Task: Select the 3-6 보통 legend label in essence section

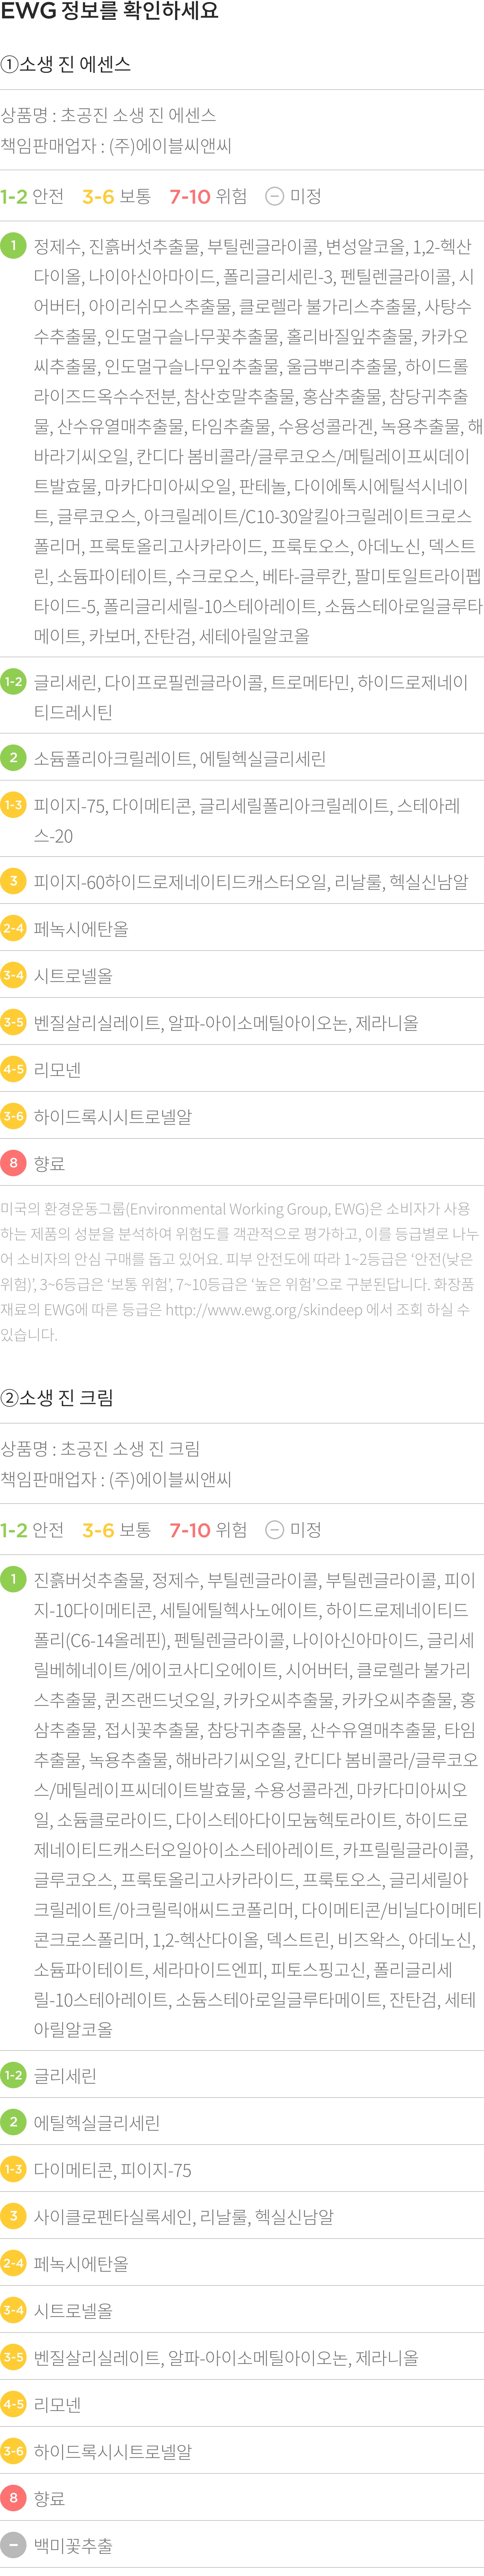Action: [x=116, y=196]
